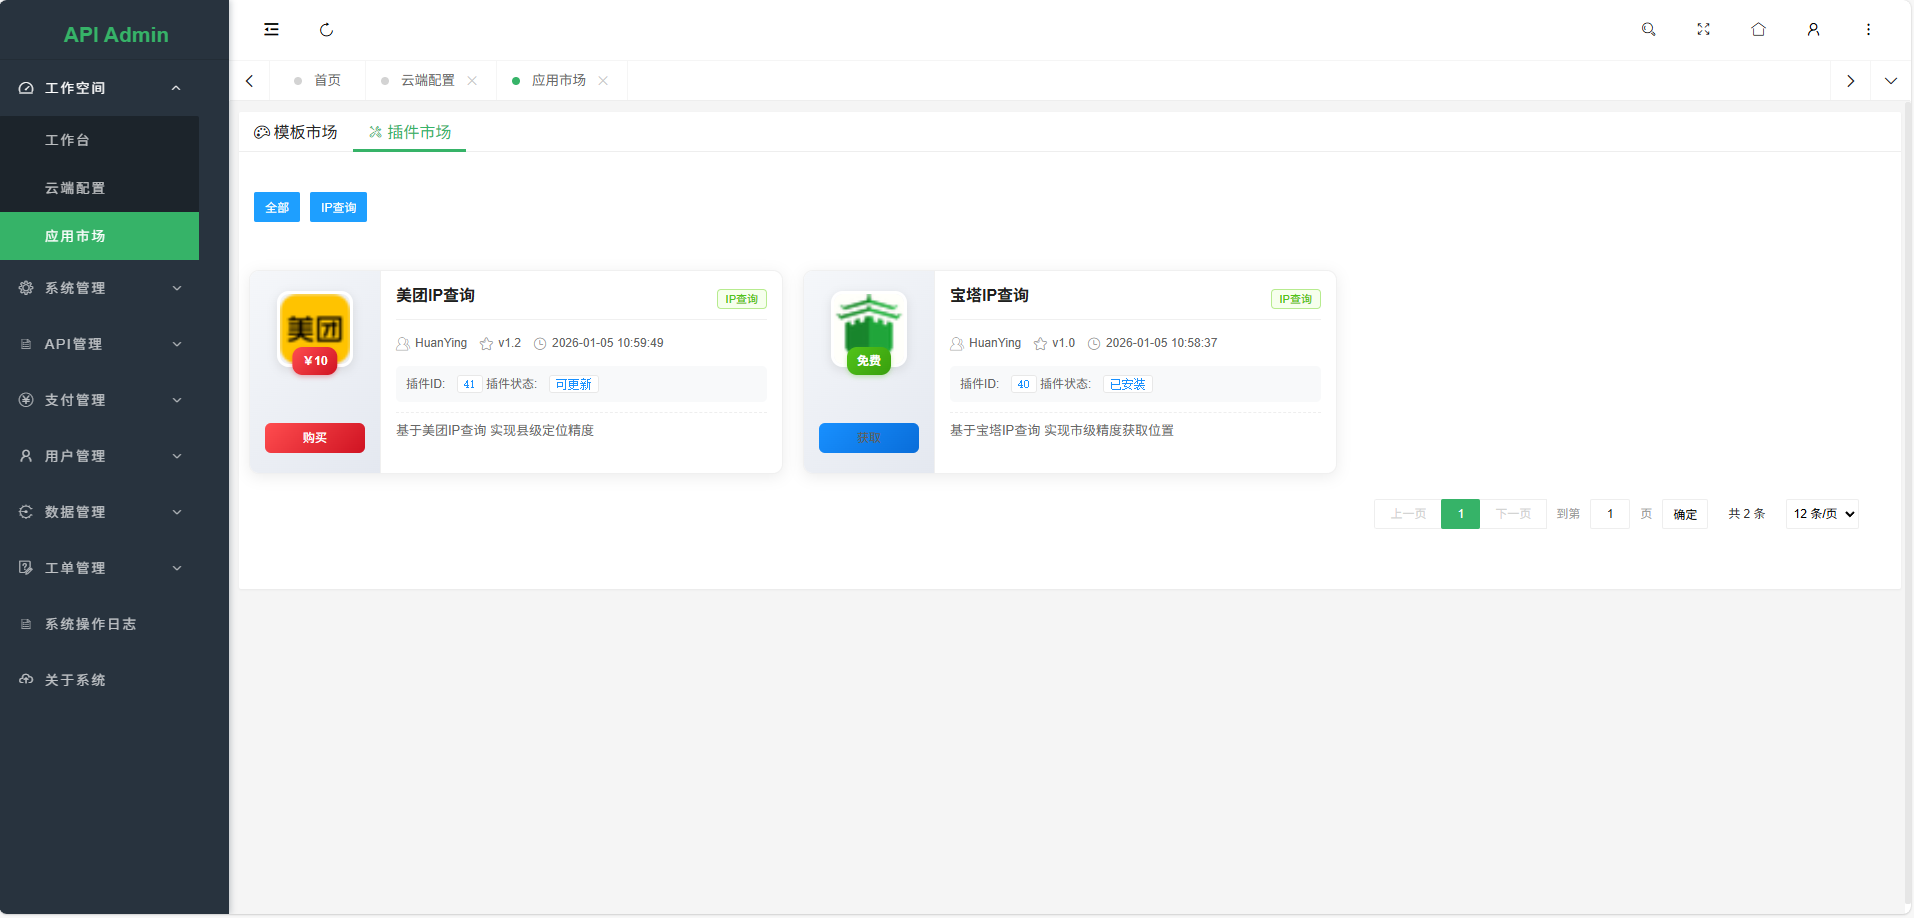This screenshot has width=1914, height=918.
Task: Click the three-dot more options icon
Action: [x=1868, y=29]
